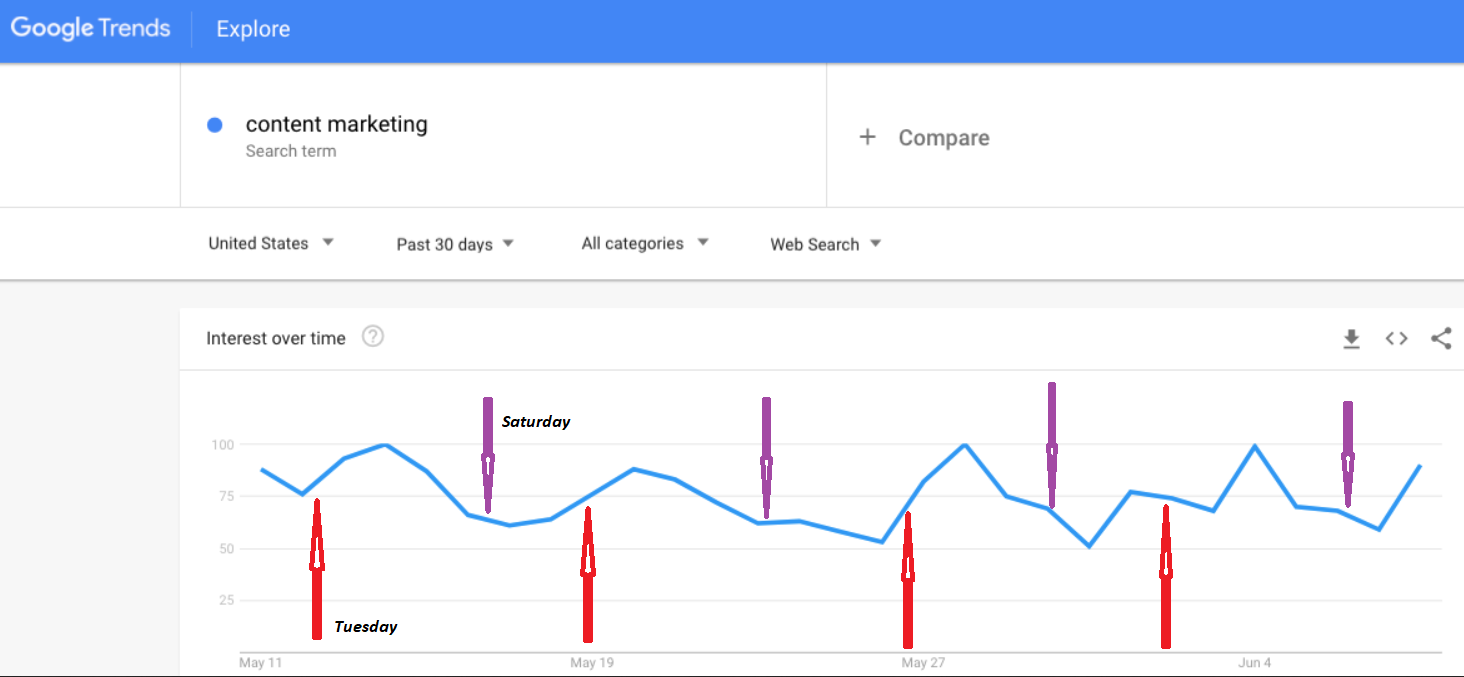This screenshot has width=1464, height=677.
Task: Click the May 19 date label
Action: click(x=591, y=663)
